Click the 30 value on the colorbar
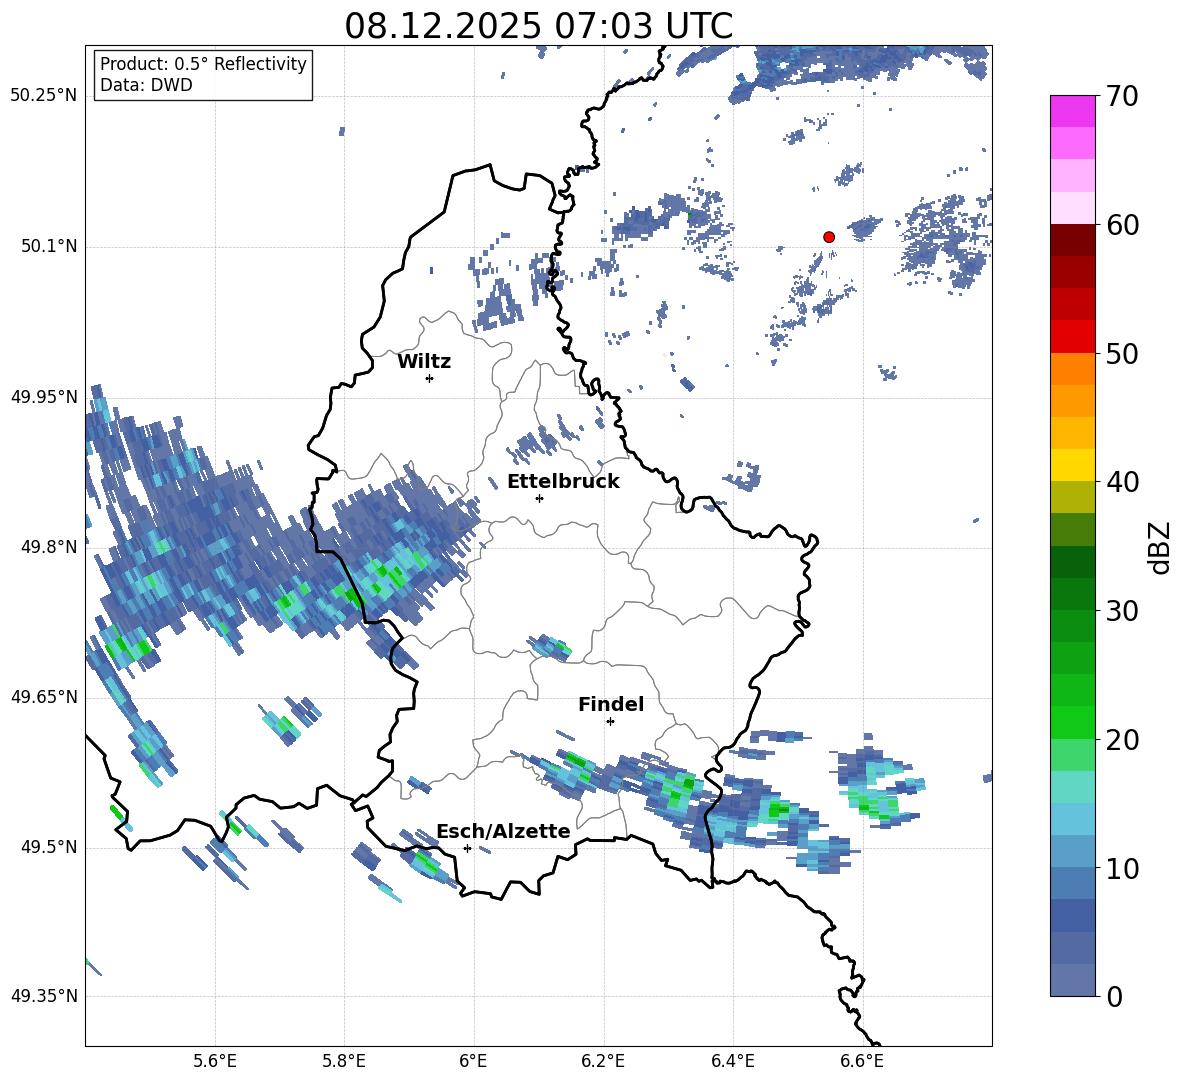This screenshot has height=1081, width=1184. pyautogui.click(x=1122, y=611)
